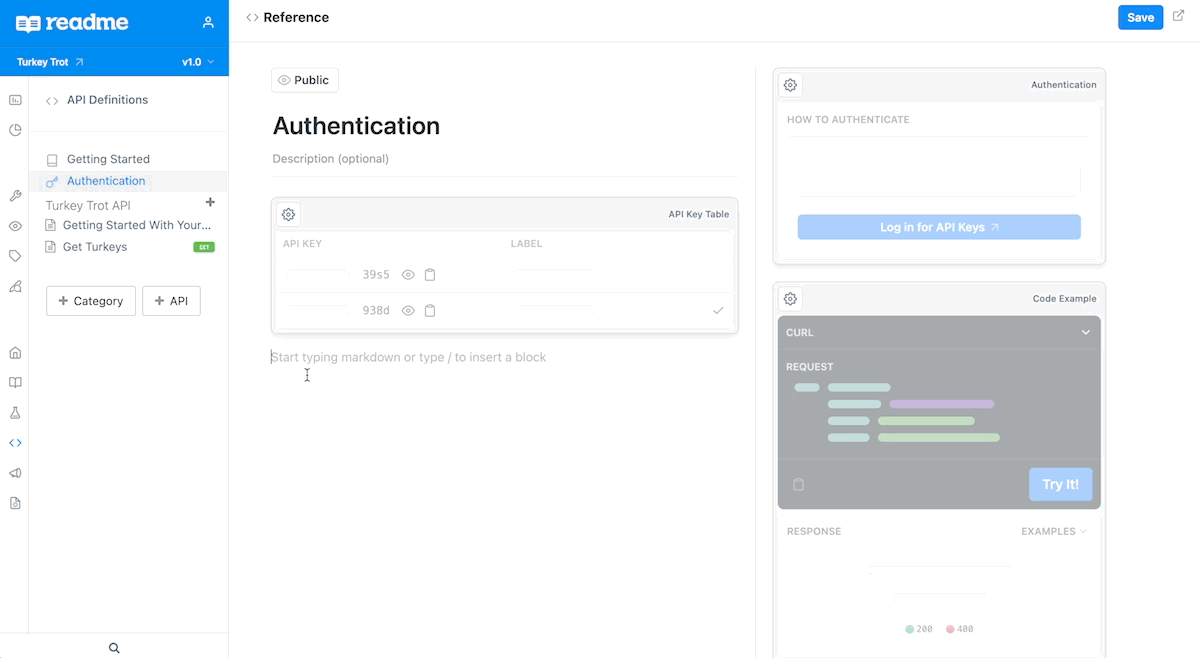Toggle the Public visibility badge
The width and height of the screenshot is (1200, 658).
click(x=304, y=79)
